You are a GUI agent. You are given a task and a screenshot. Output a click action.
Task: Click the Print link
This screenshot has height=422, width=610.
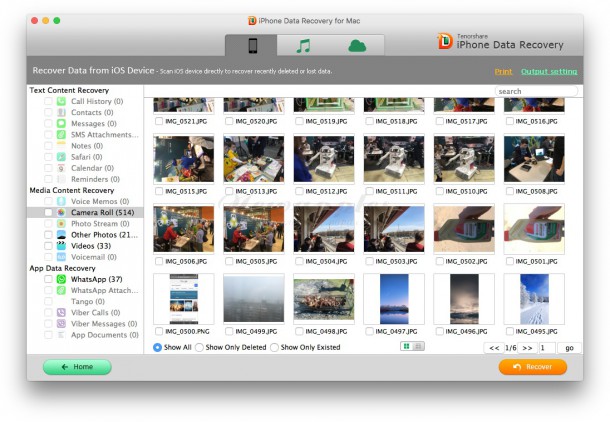click(503, 72)
